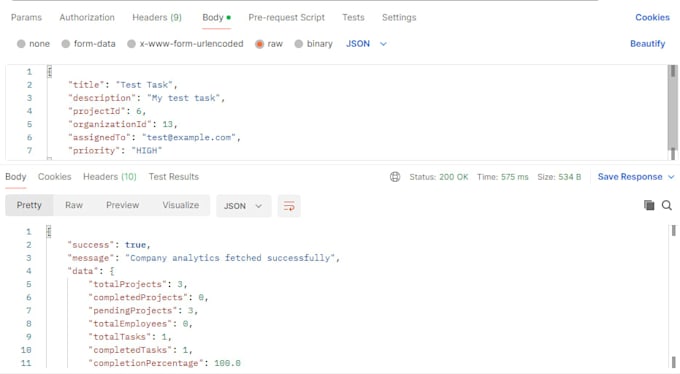This screenshot has height=374, width=680.
Task: Click the "pendingProjects": 3 line
Action: [143, 310]
